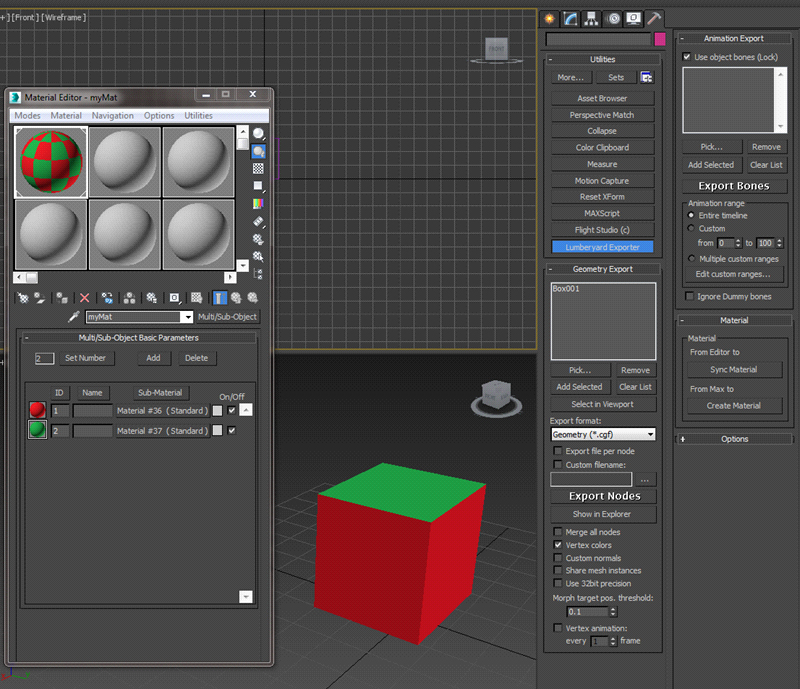Enable Ignore Dummy bones checkbox

tap(690, 297)
